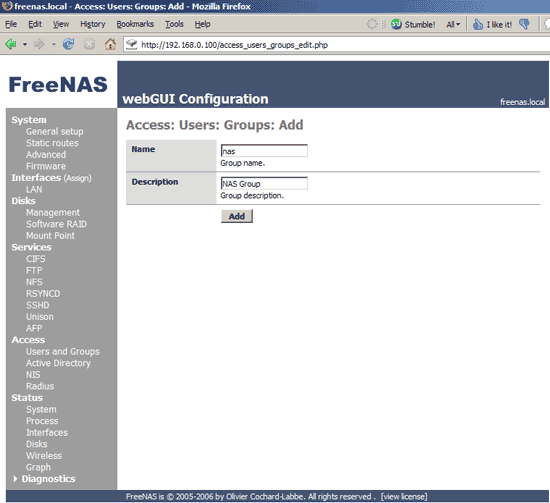Open the All topics dropdown
Viewport: 550px width, 503px height.
453,24
